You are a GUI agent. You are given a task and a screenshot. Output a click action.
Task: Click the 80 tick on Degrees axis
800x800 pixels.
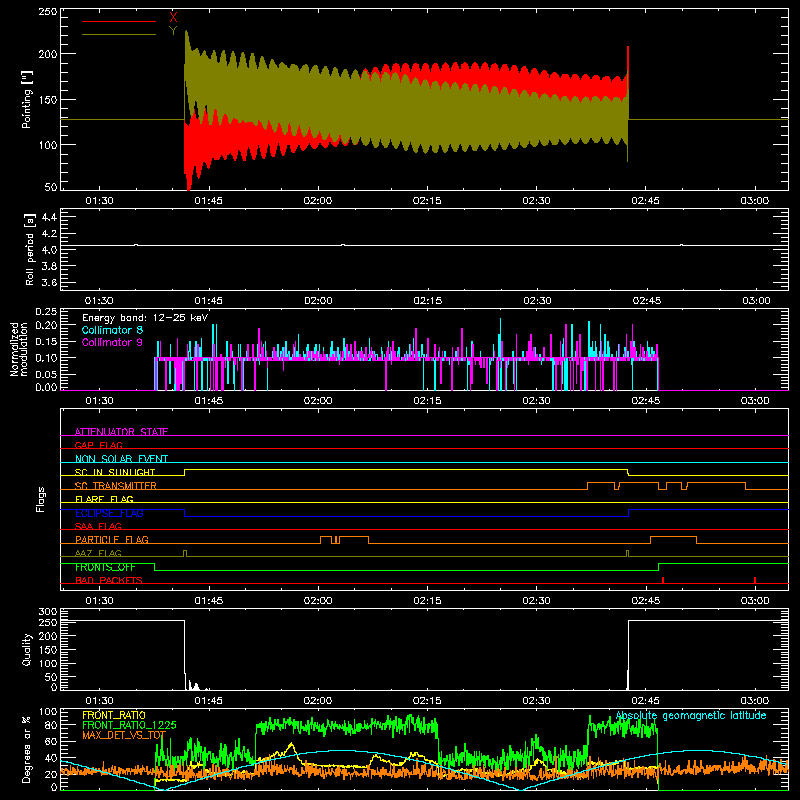[51, 725]
